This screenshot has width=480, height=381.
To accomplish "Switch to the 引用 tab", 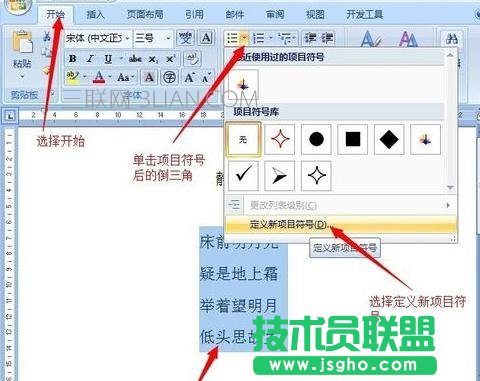I will coord(194,14).
